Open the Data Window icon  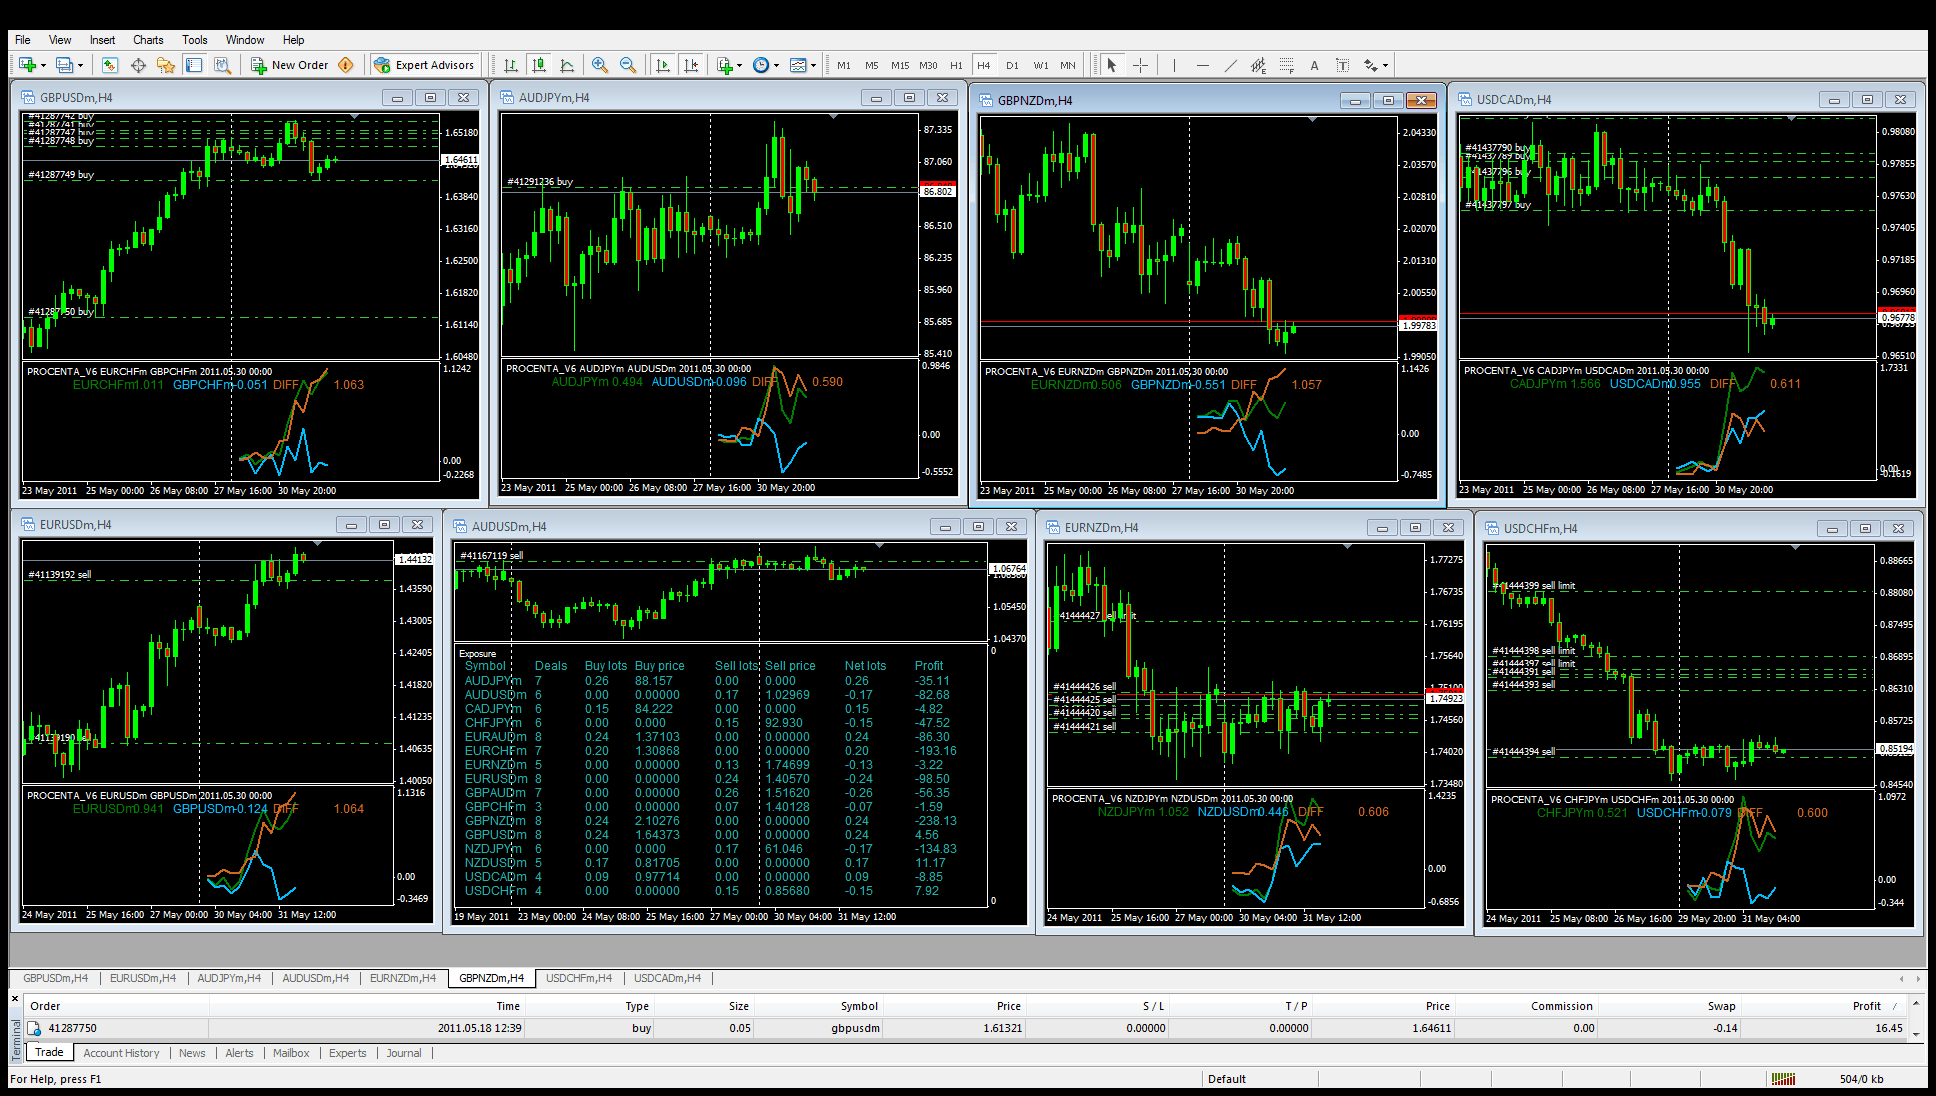pos(138,65)
